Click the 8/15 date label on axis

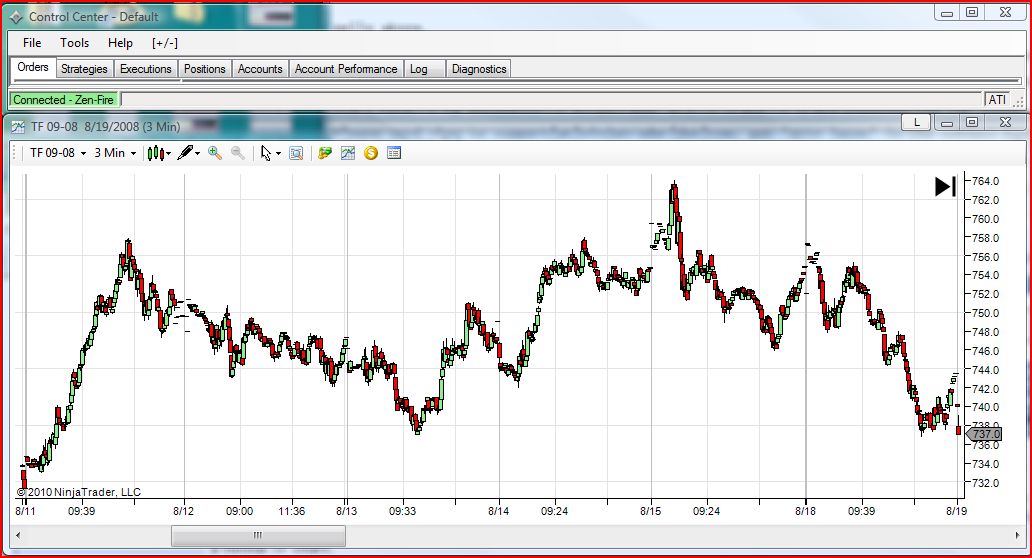click(650, 511)
